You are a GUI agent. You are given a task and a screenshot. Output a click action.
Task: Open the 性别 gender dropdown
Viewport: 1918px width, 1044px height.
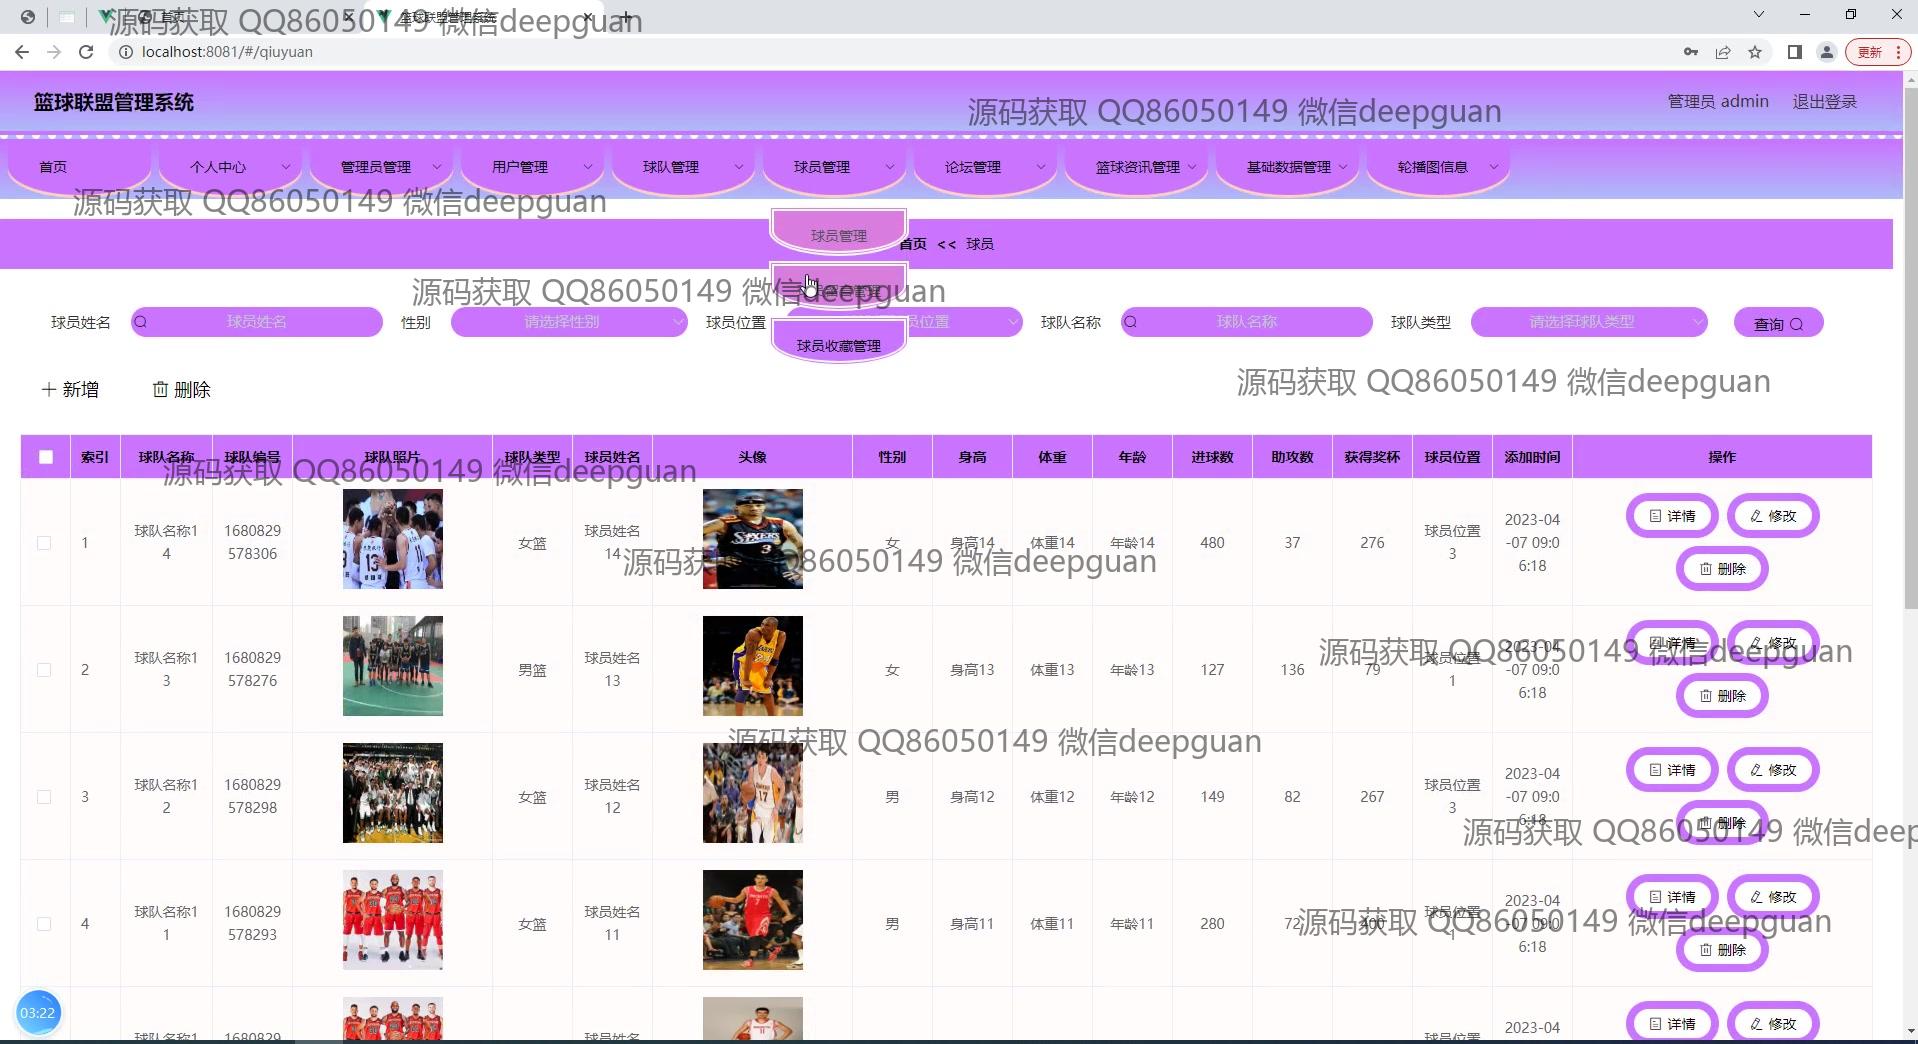pos(569,322)
